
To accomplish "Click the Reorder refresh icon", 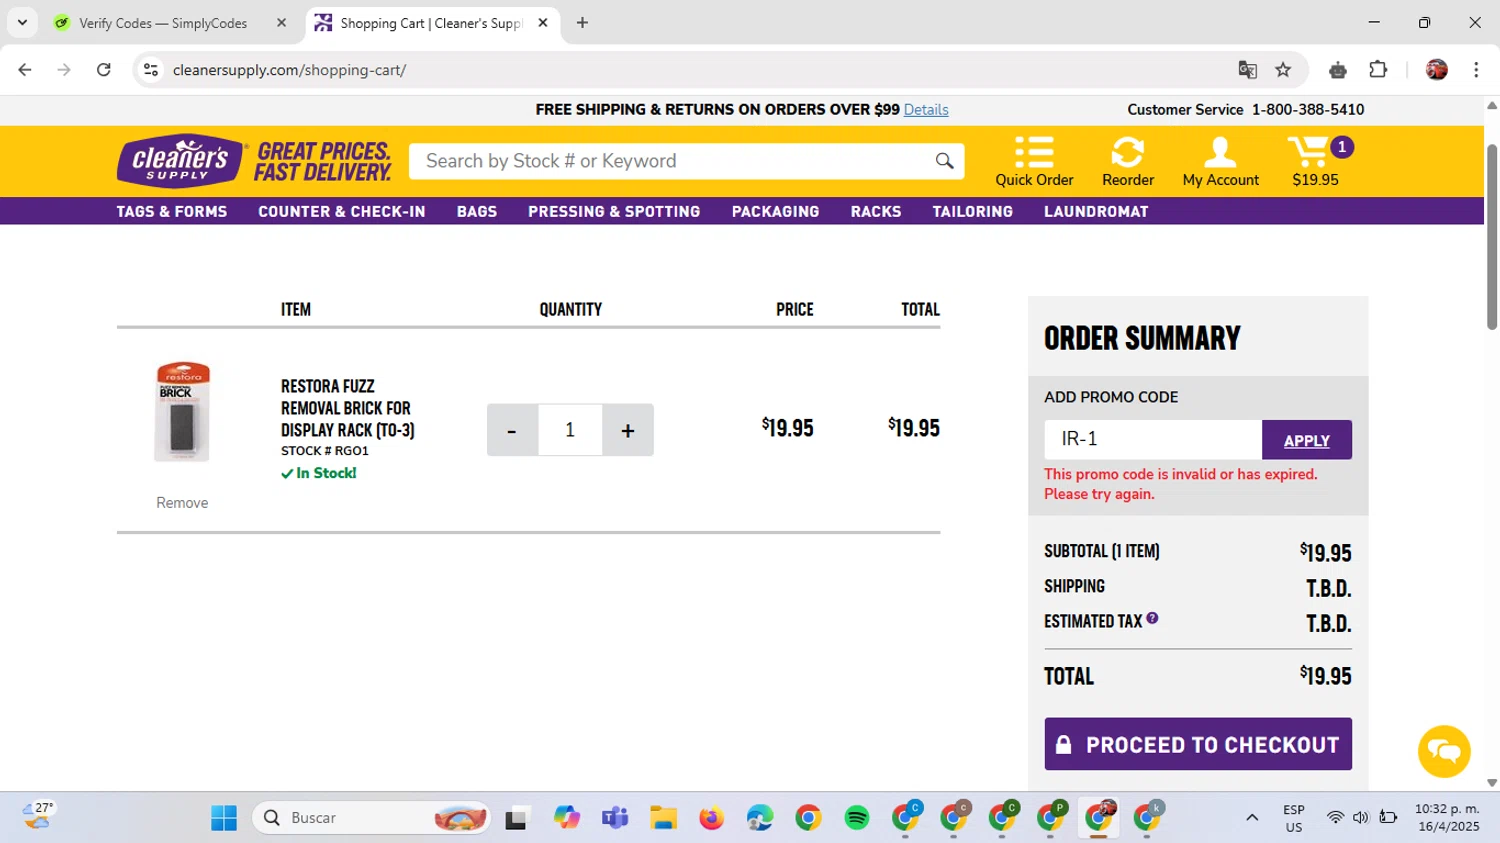I will point(1127,151).
